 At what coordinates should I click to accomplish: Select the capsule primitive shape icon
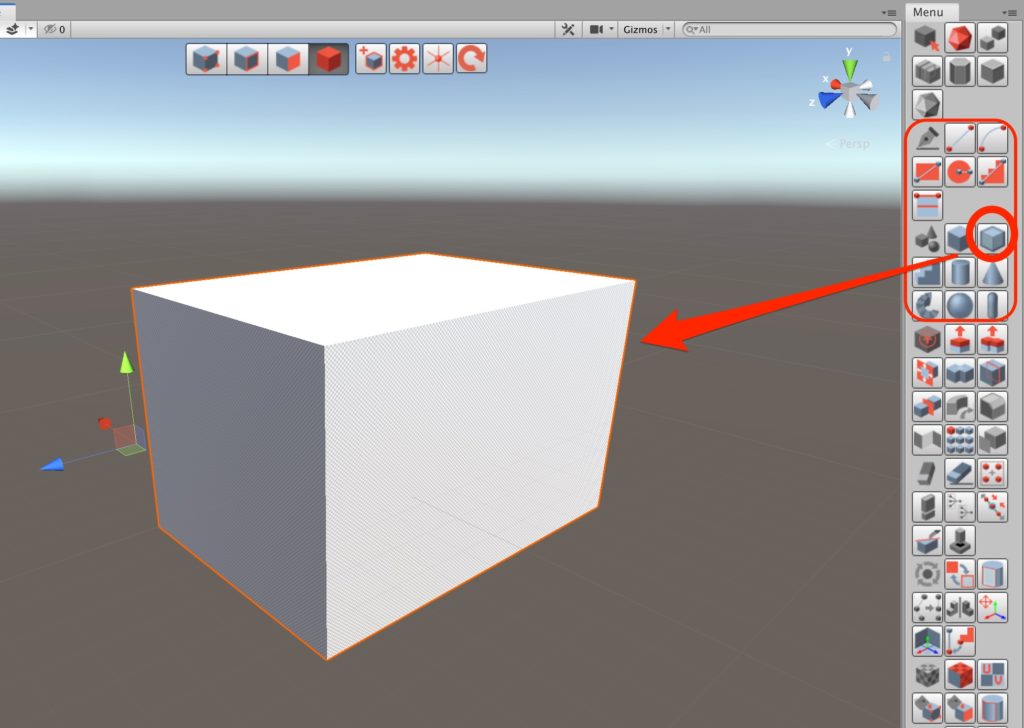coord(992,305)
